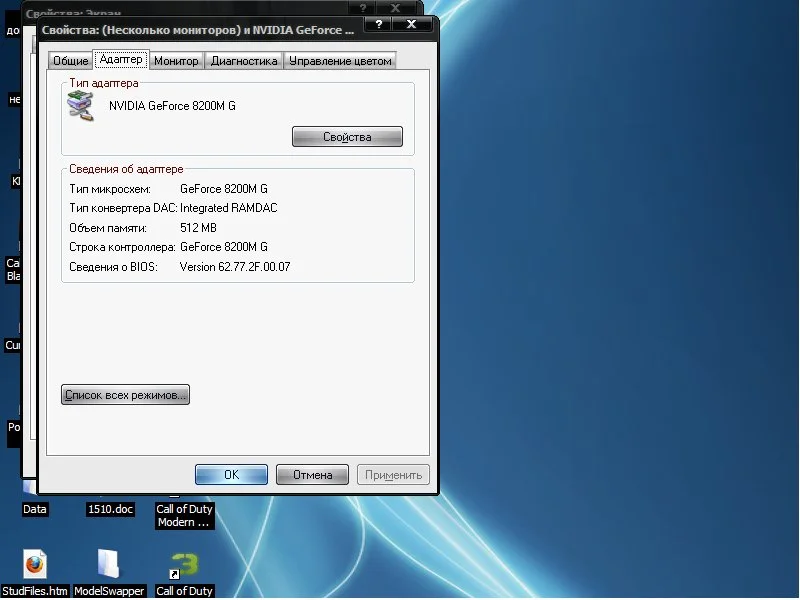The image size is (800, 600).
Task: Select StudFiles.htm Firefox desktop icon
Action: (35, 565)
